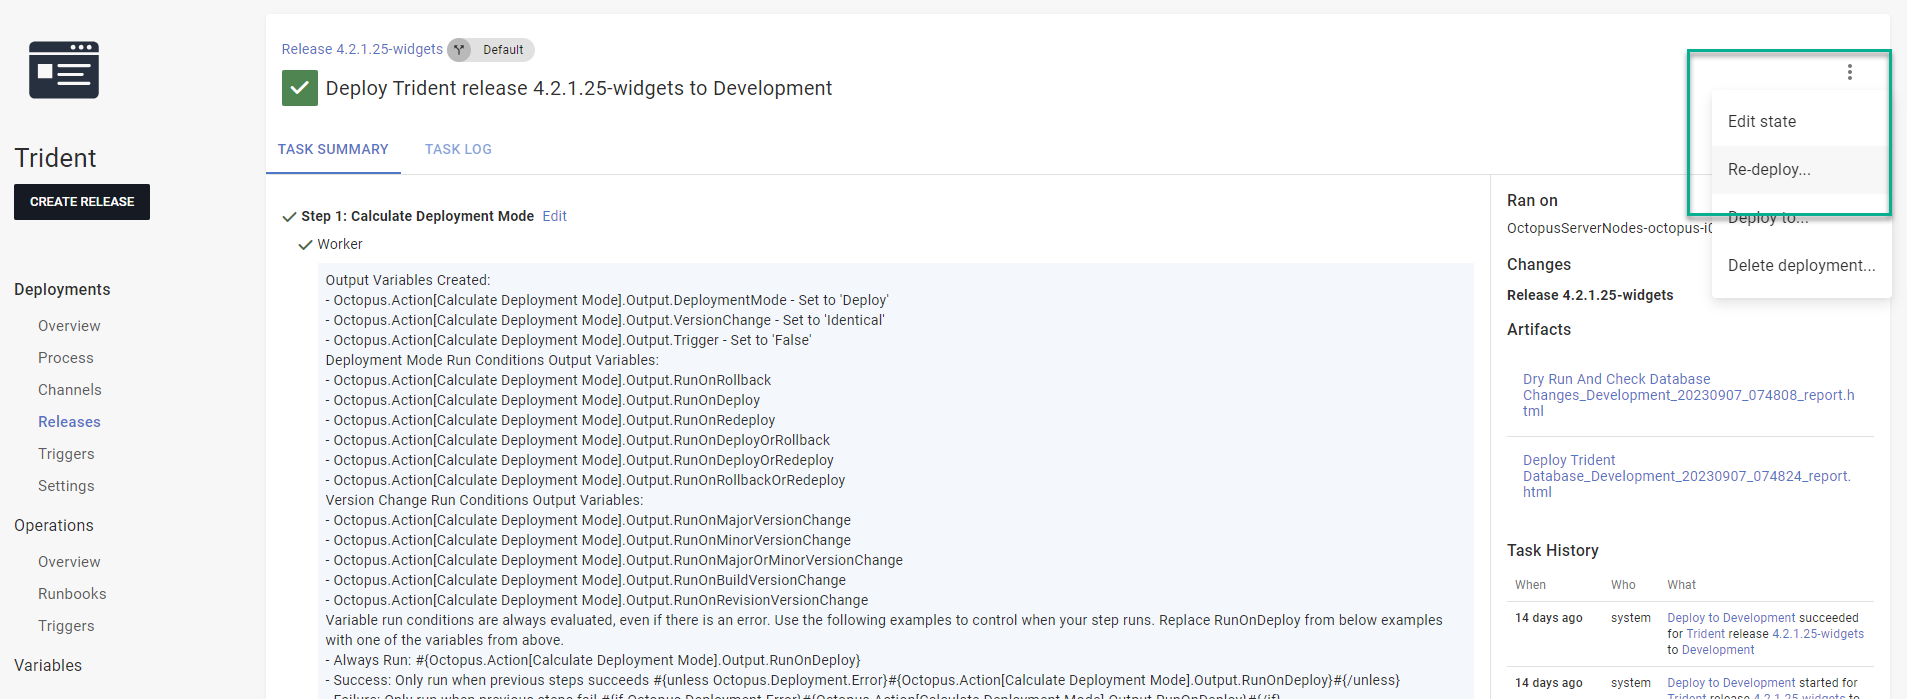This screenshot has height=699, width=1907.
Task: Open Operations Overview in the sidebar
Action: click(x=69, y=562)
